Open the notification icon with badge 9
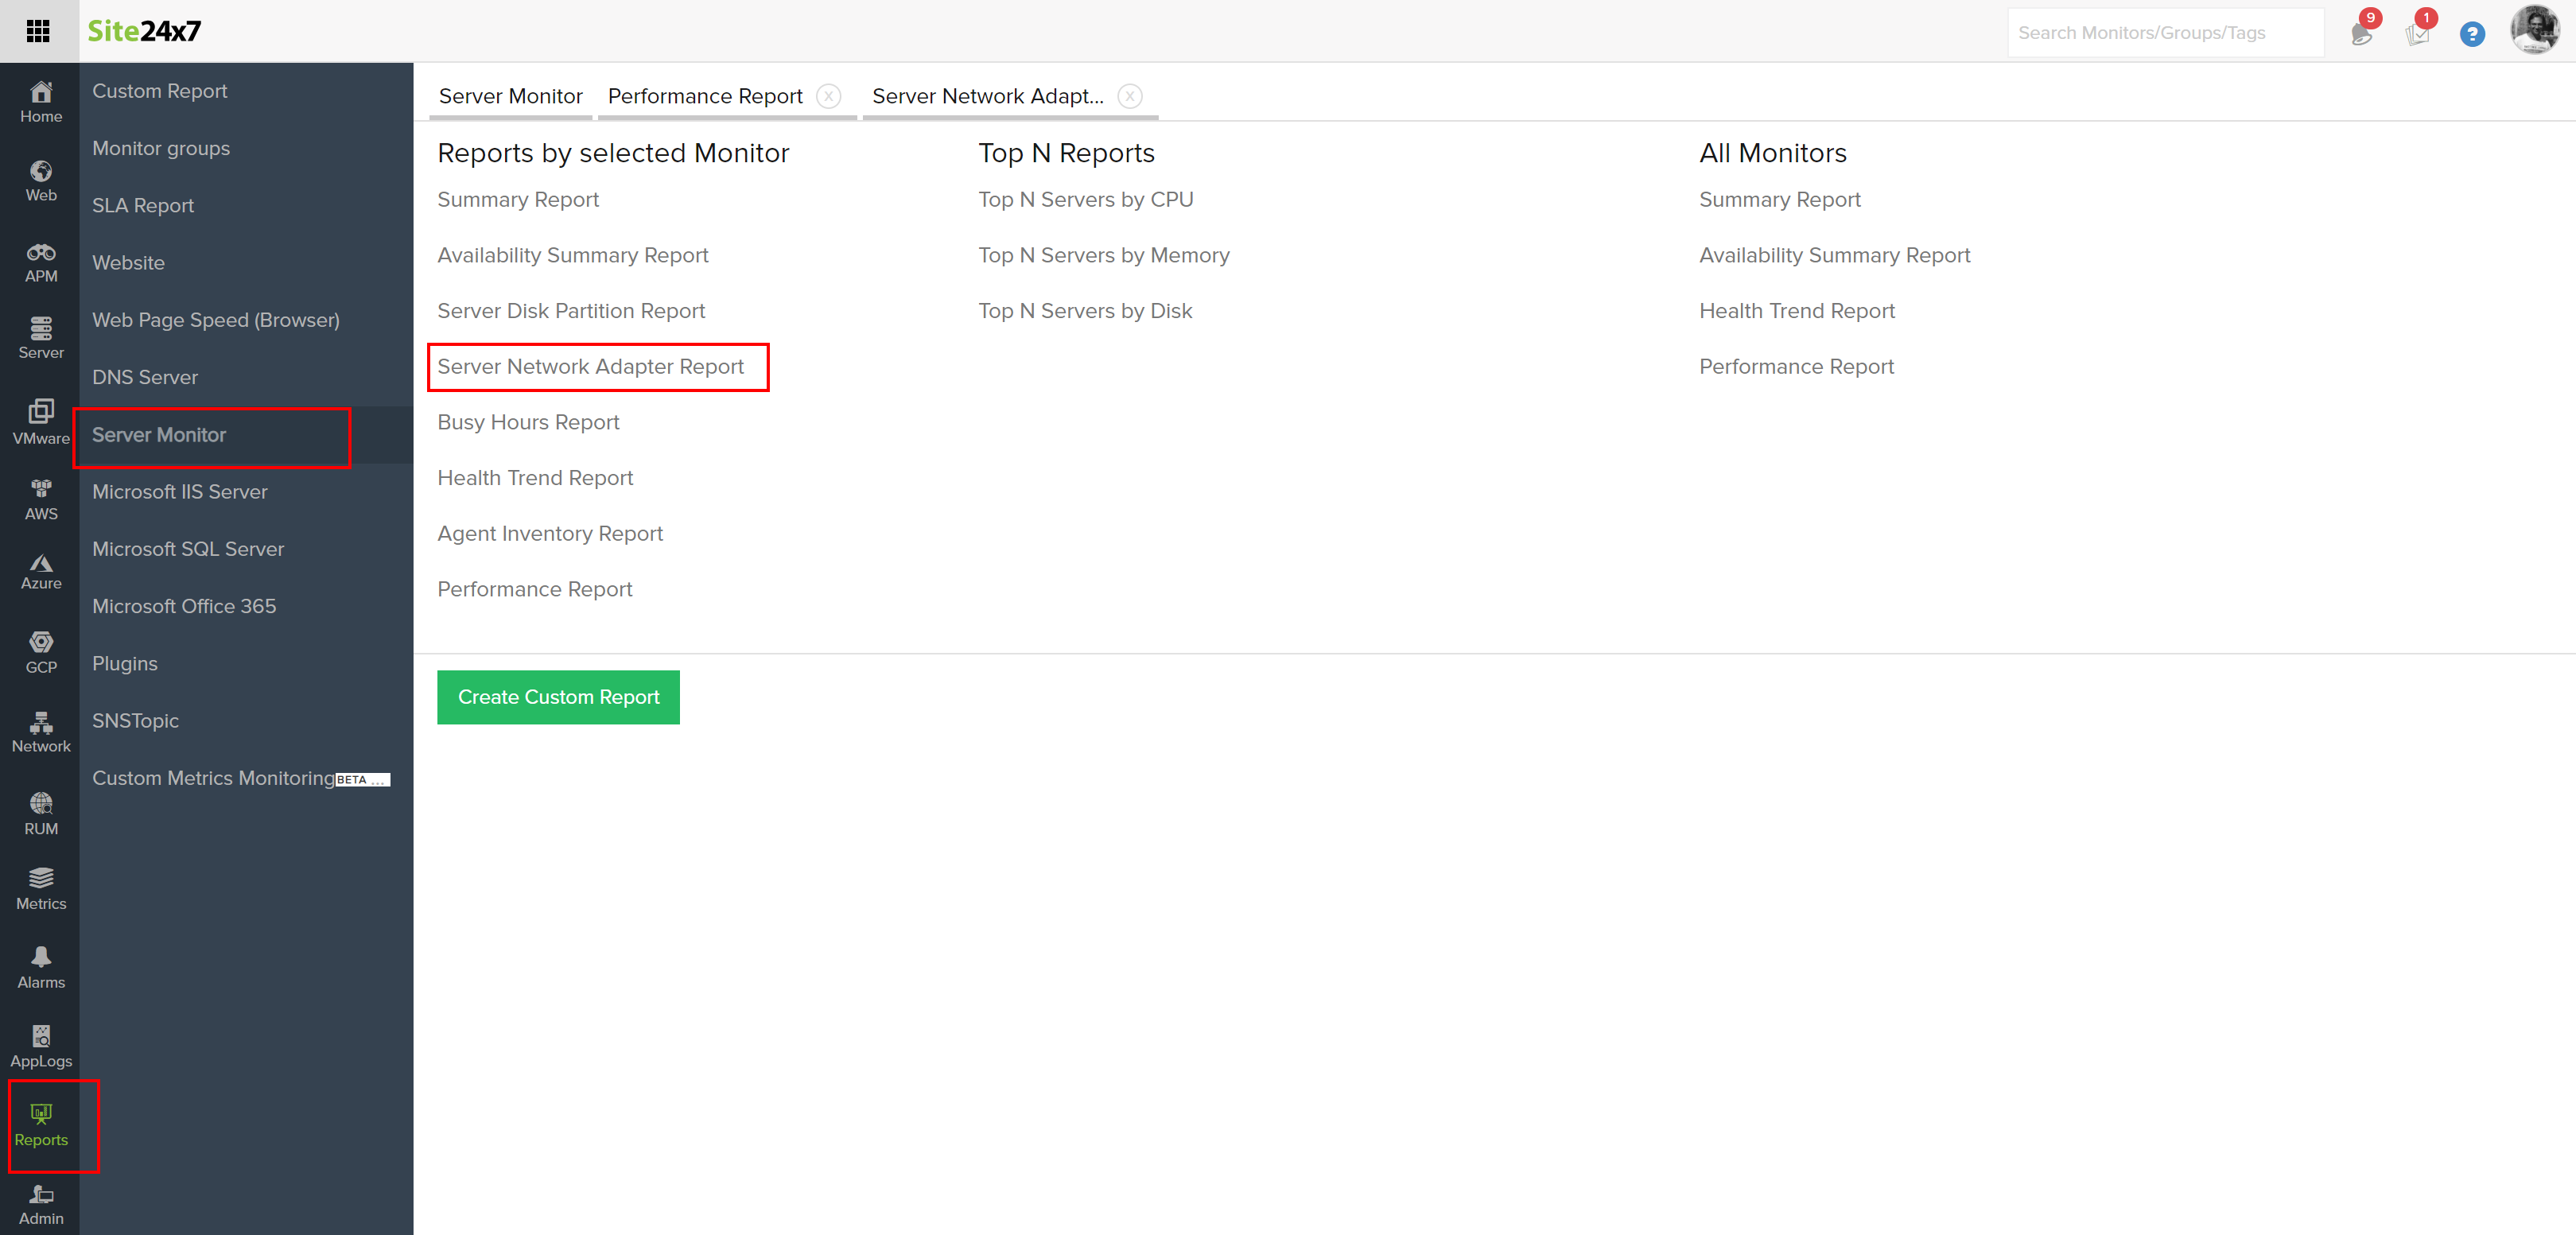This screenshot has height=1235, width=2576. [2362, 32]
